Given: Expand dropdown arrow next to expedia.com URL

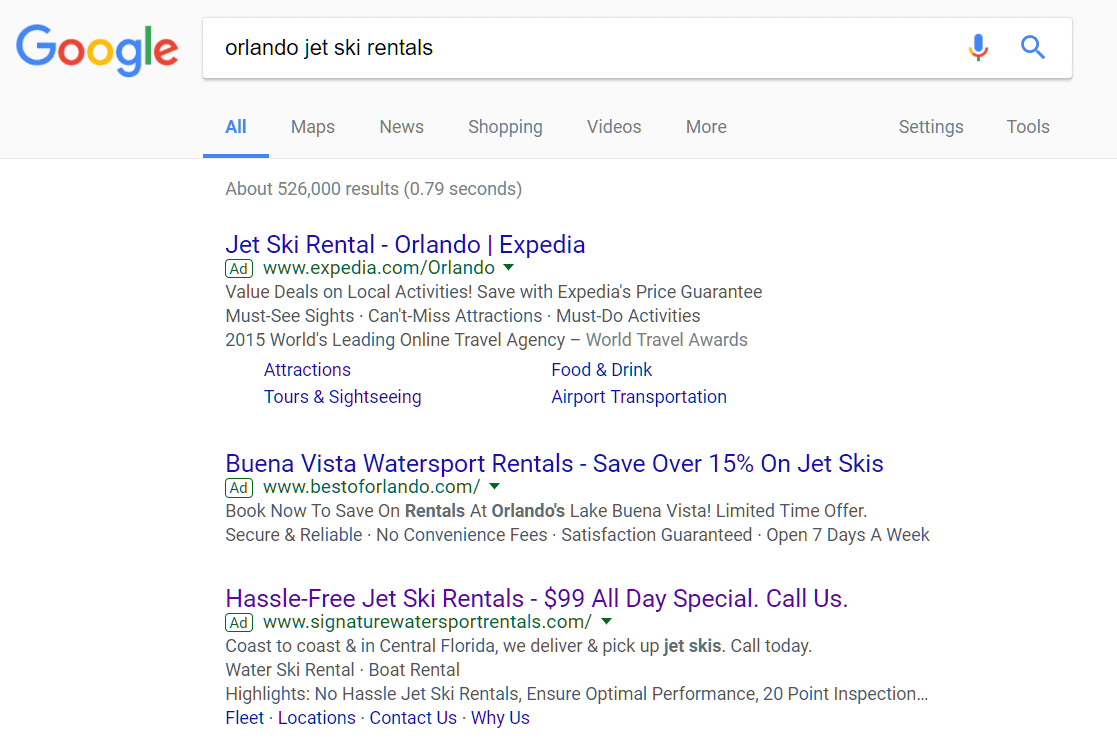Looking at the screenshot, I should 509,268.
